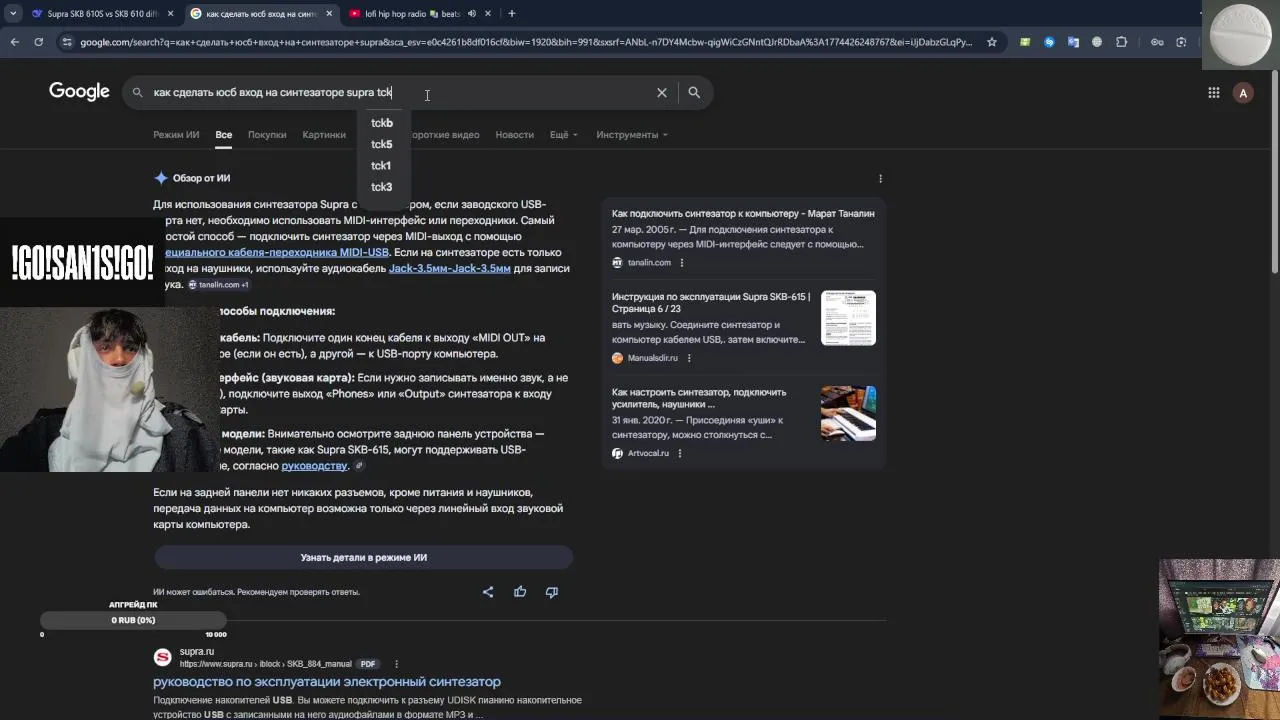Open the green extension icon
The height and width of the screenshot is (720, 1280).
click(x=1025, y=42)
